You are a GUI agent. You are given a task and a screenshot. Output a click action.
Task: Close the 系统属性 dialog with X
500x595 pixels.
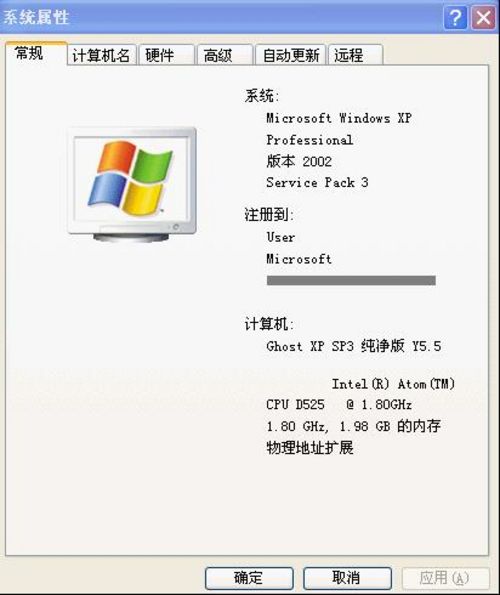point(483,17)
